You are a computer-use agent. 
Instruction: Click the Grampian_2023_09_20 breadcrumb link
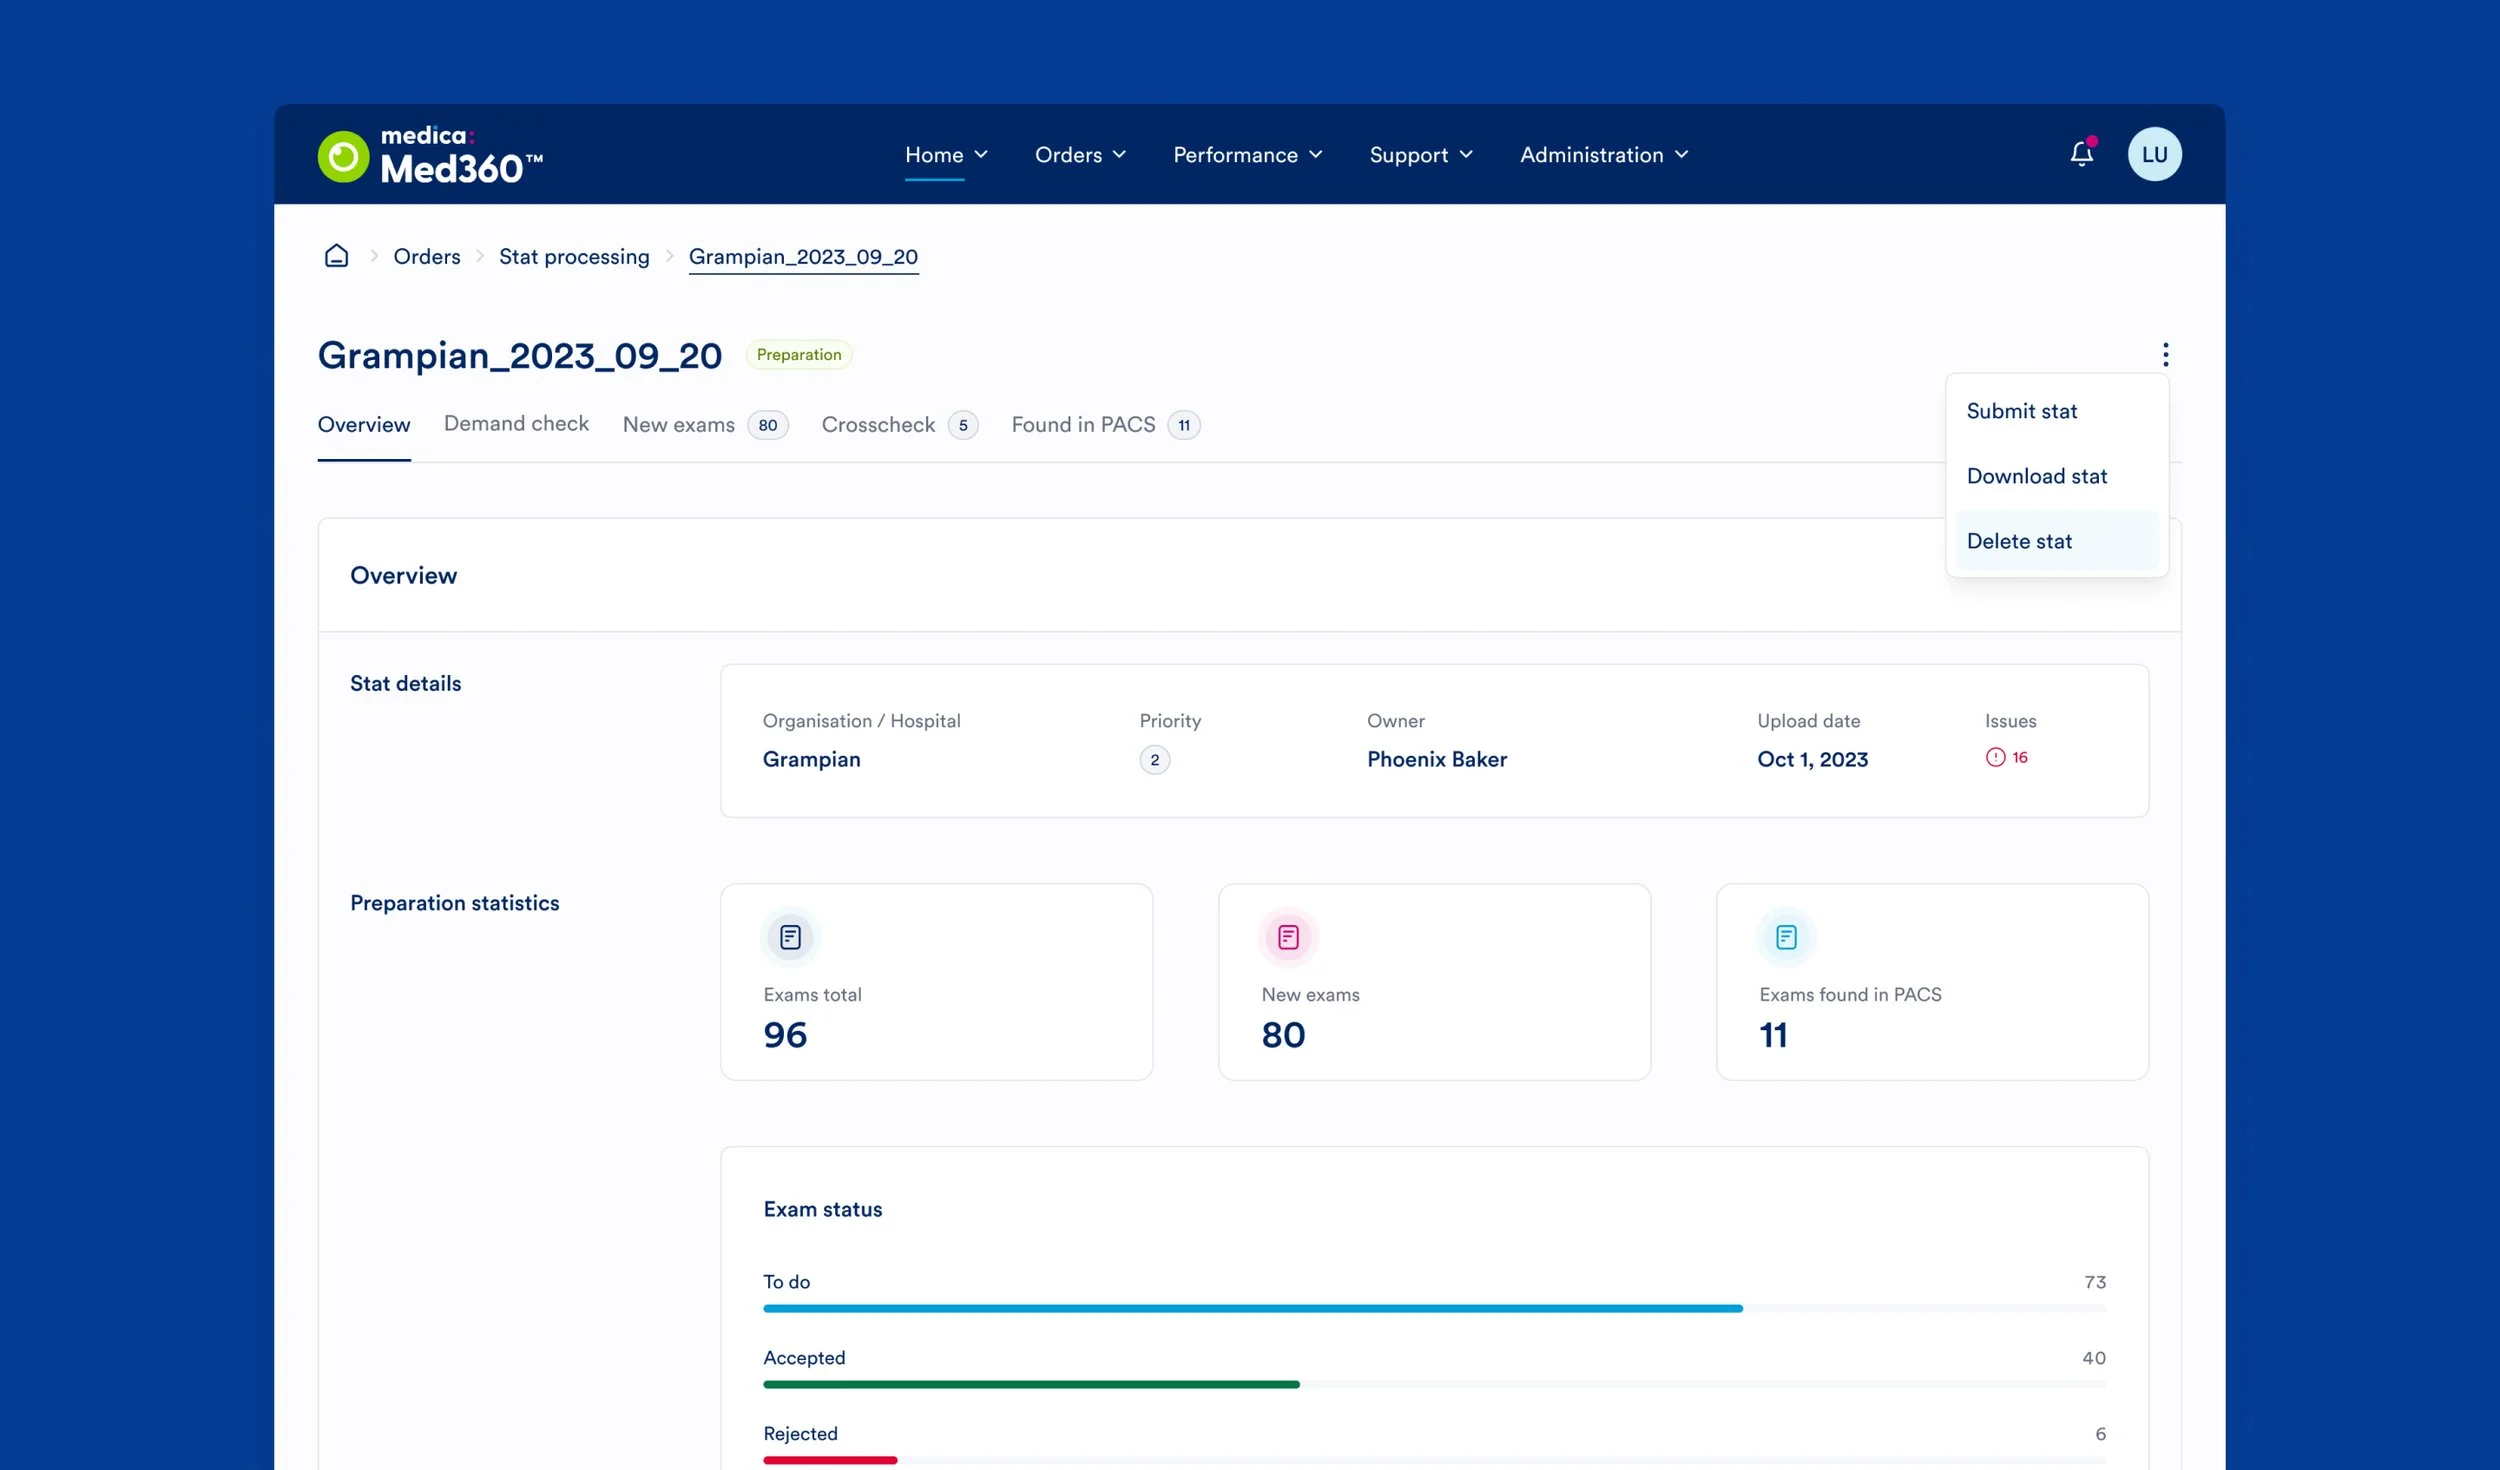coord(803,256)
